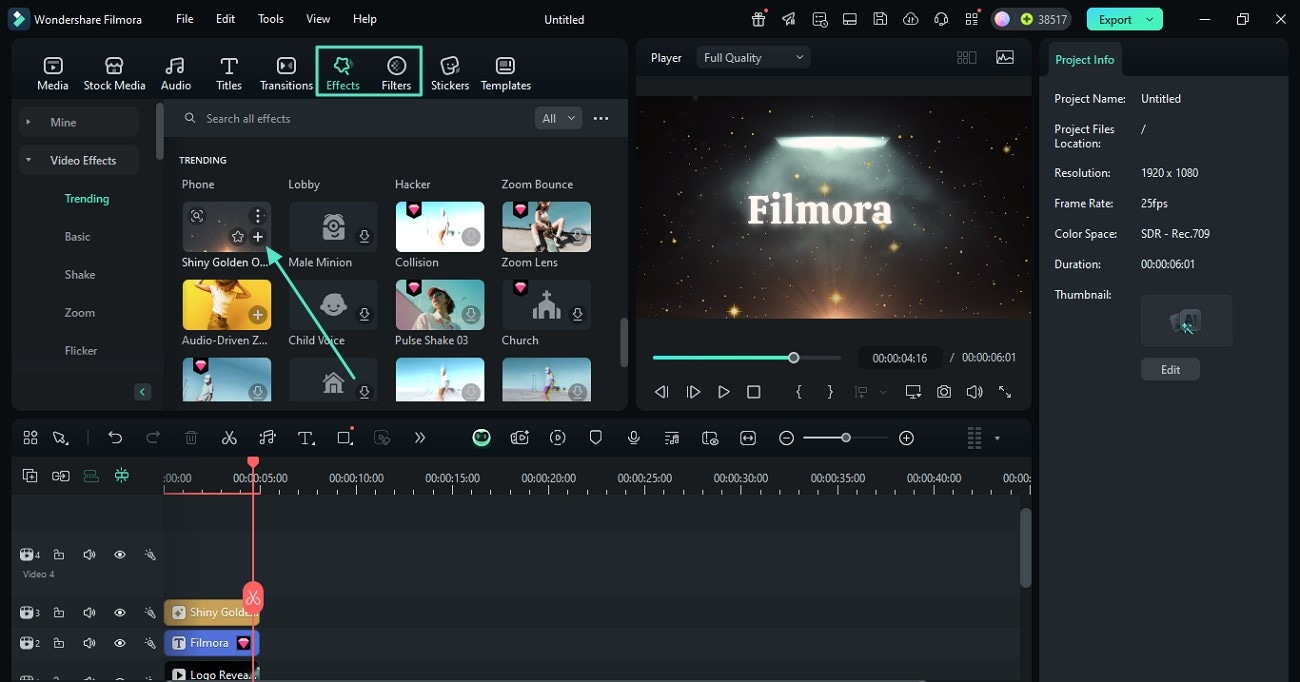Click the voiceover microphone icon

tap(634, 438)
